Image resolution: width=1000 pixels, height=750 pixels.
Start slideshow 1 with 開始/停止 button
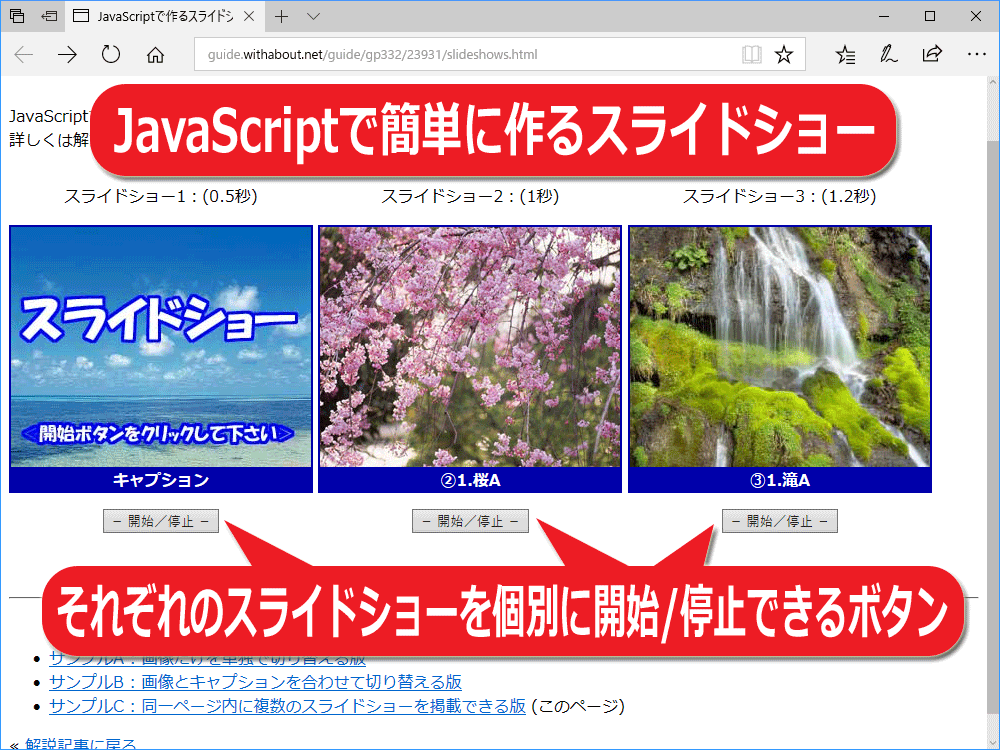[x=161, y=521]
